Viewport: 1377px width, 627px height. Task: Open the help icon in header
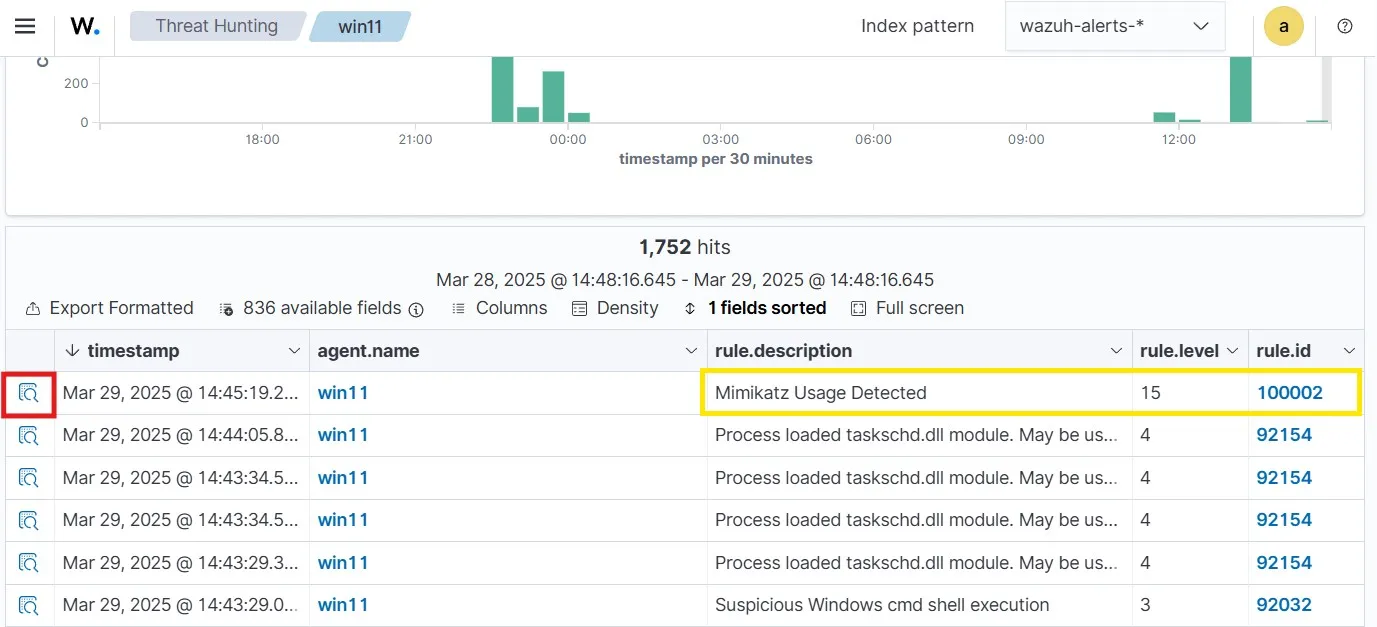[x=1344, y=27]
